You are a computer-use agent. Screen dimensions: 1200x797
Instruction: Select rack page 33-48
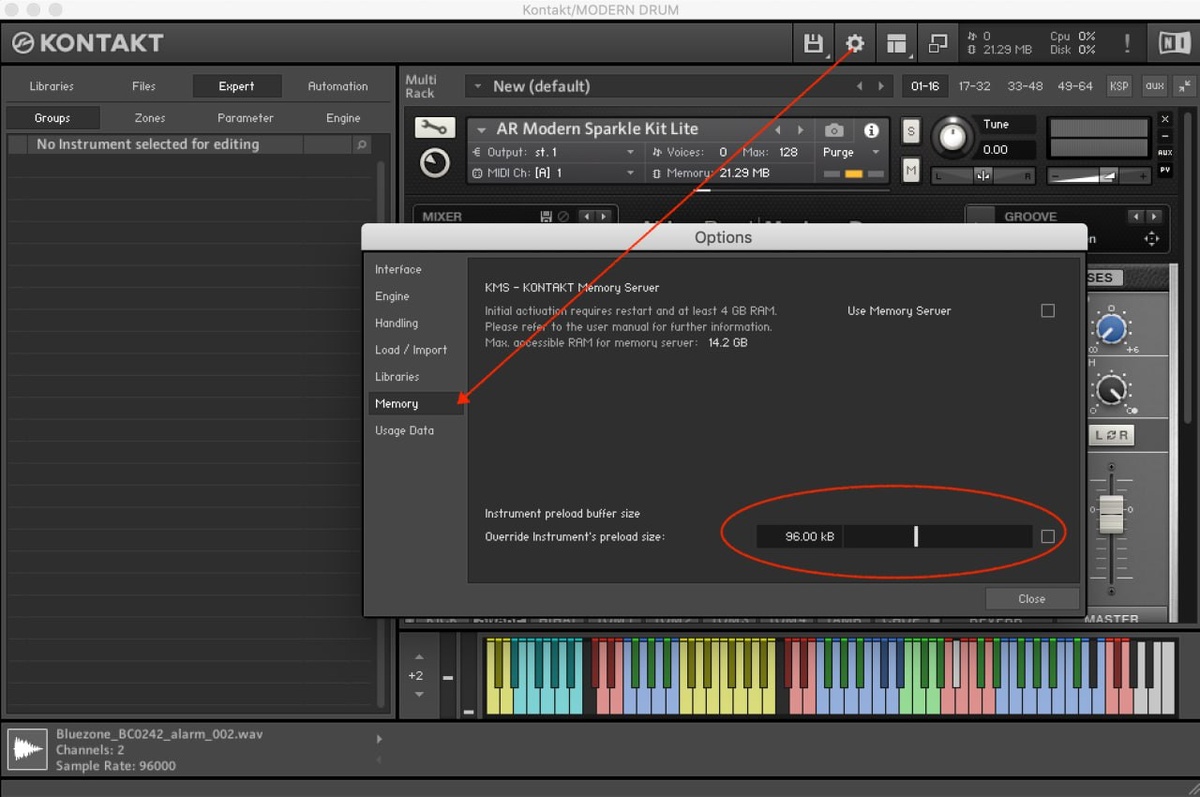(1025, 86)
